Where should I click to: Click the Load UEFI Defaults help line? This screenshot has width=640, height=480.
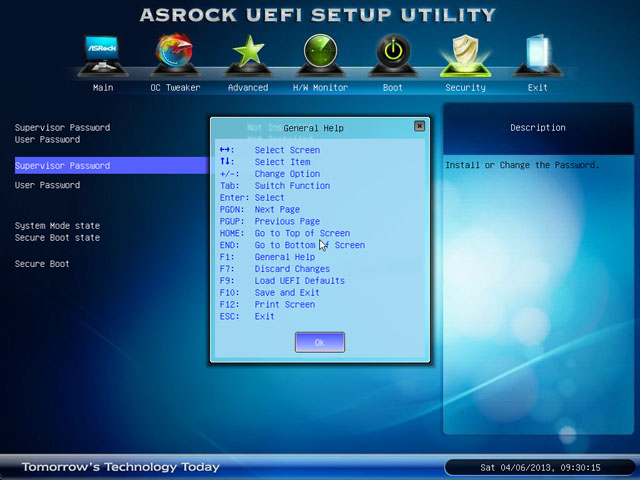[x=282, y=280]
